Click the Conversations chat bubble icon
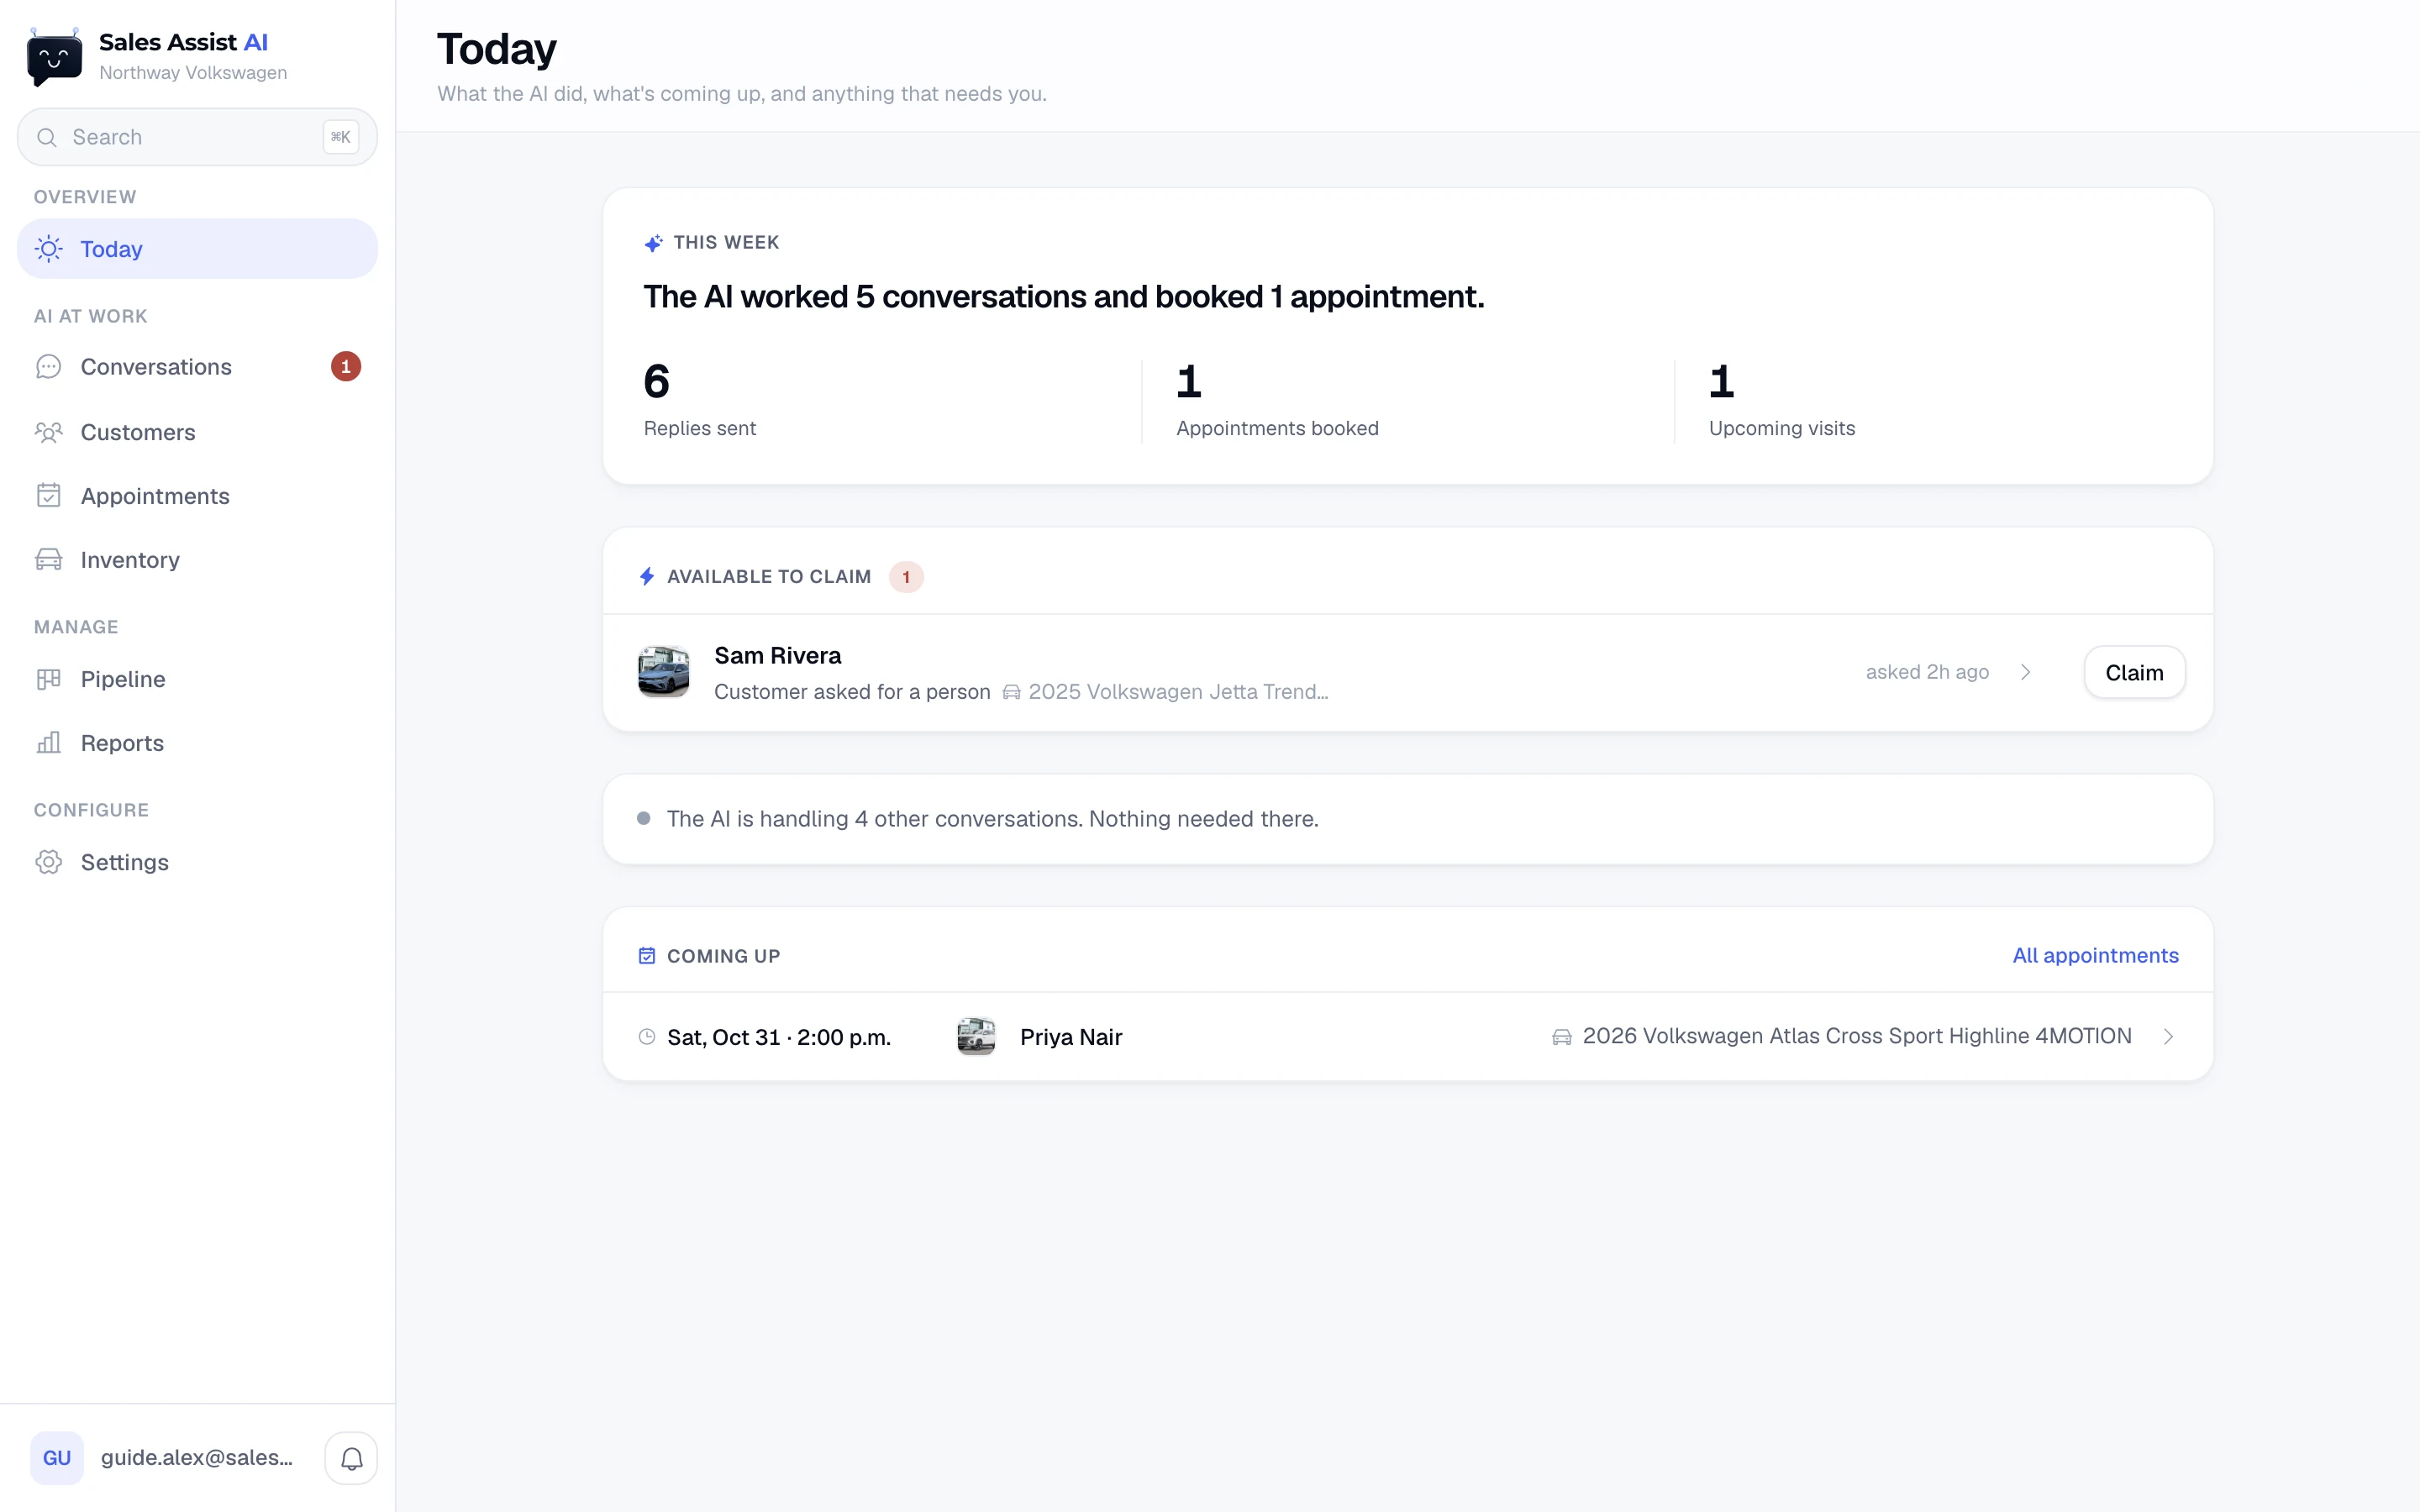The height and width of the screenshot is (1512, 2420). click(x=49, y=367)
